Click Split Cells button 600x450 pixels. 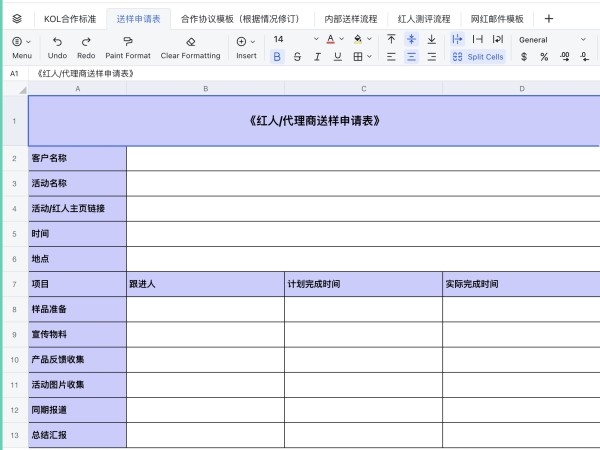[478, 57]
